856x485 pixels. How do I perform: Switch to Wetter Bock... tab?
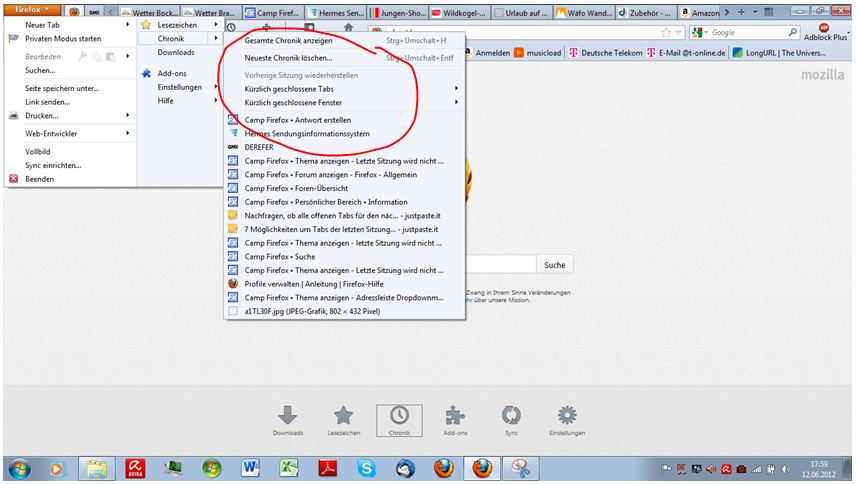tap(149, 12)
